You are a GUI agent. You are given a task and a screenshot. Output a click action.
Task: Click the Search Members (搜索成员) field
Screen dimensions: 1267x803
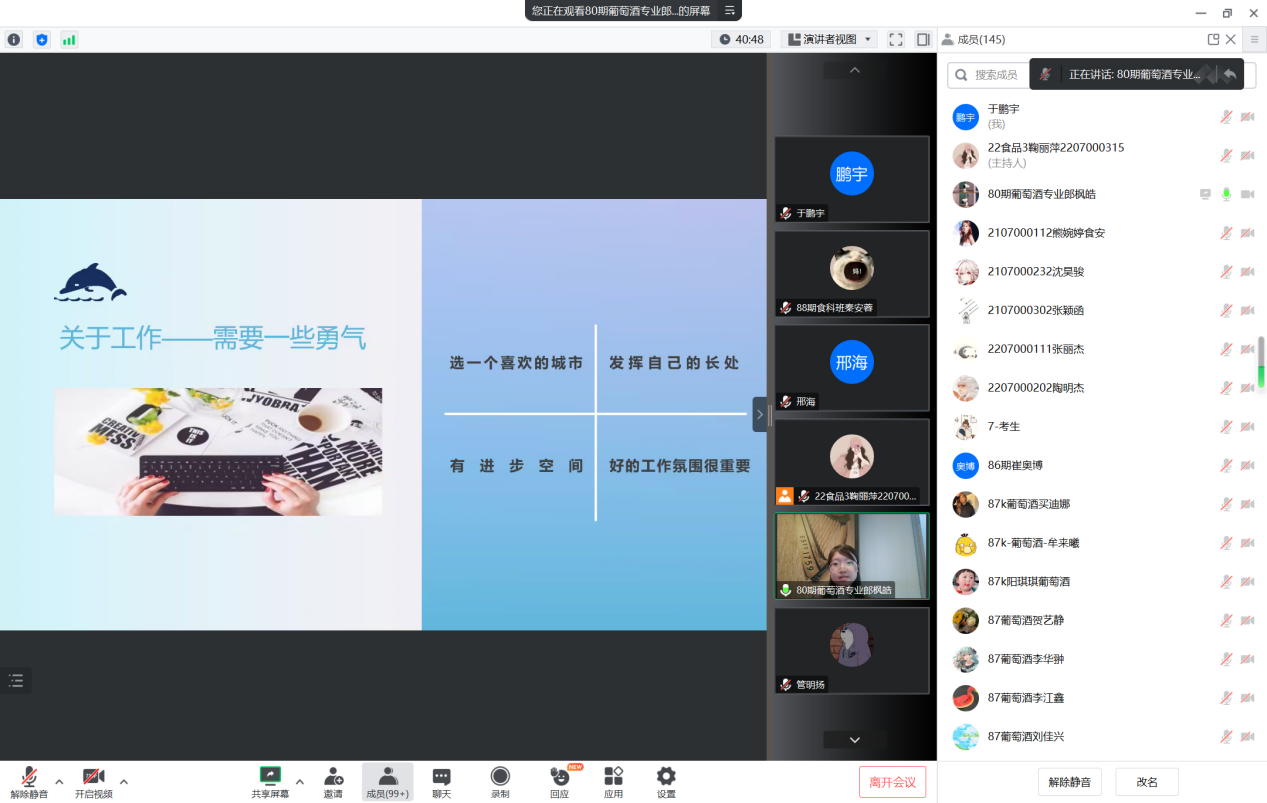[985, 75]
